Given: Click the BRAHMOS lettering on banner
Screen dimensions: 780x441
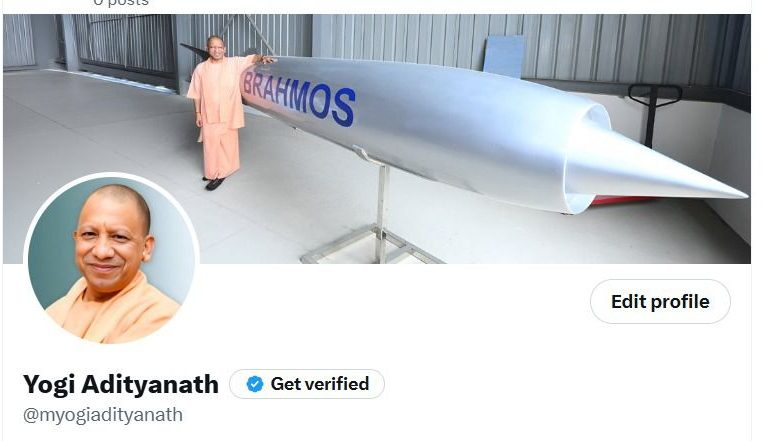Looking at the screenshot, I should point(299,97).
